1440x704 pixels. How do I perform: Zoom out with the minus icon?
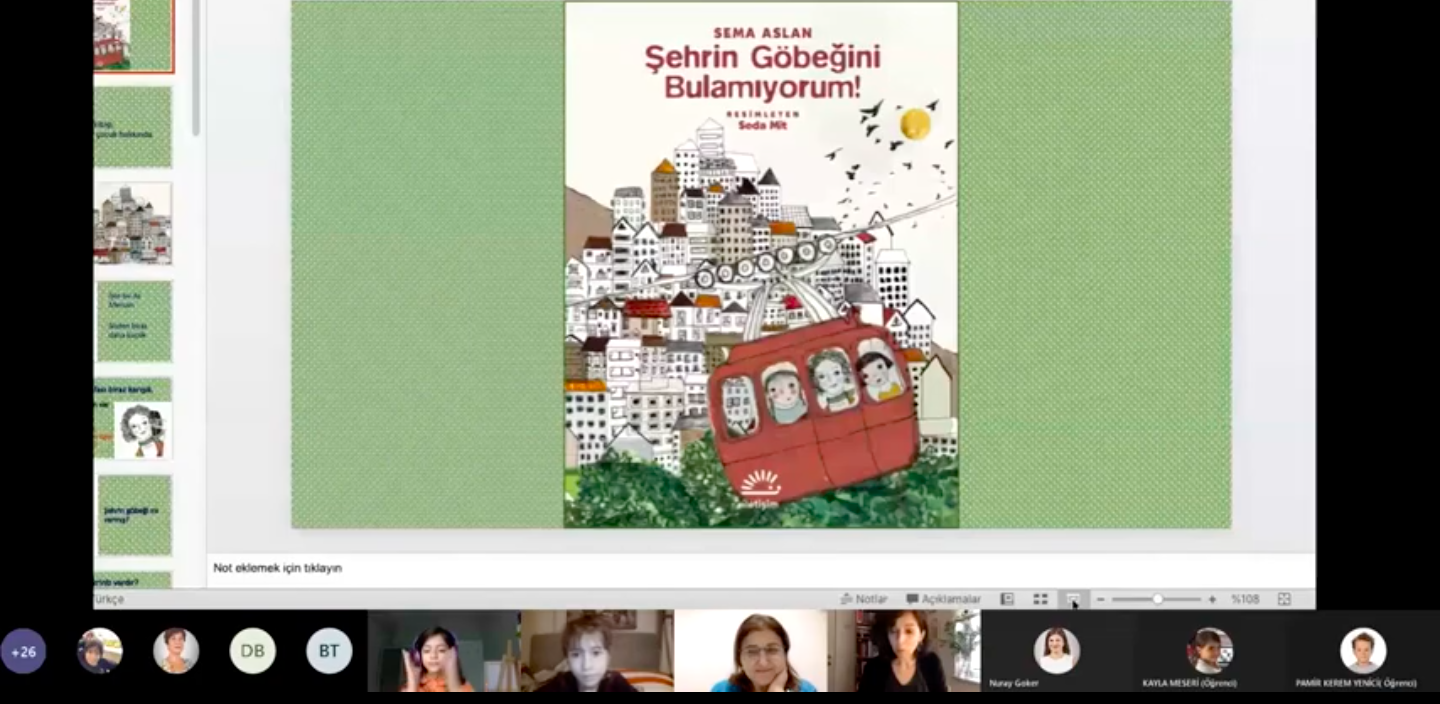pyautogui.click(x=1101, y=599)
